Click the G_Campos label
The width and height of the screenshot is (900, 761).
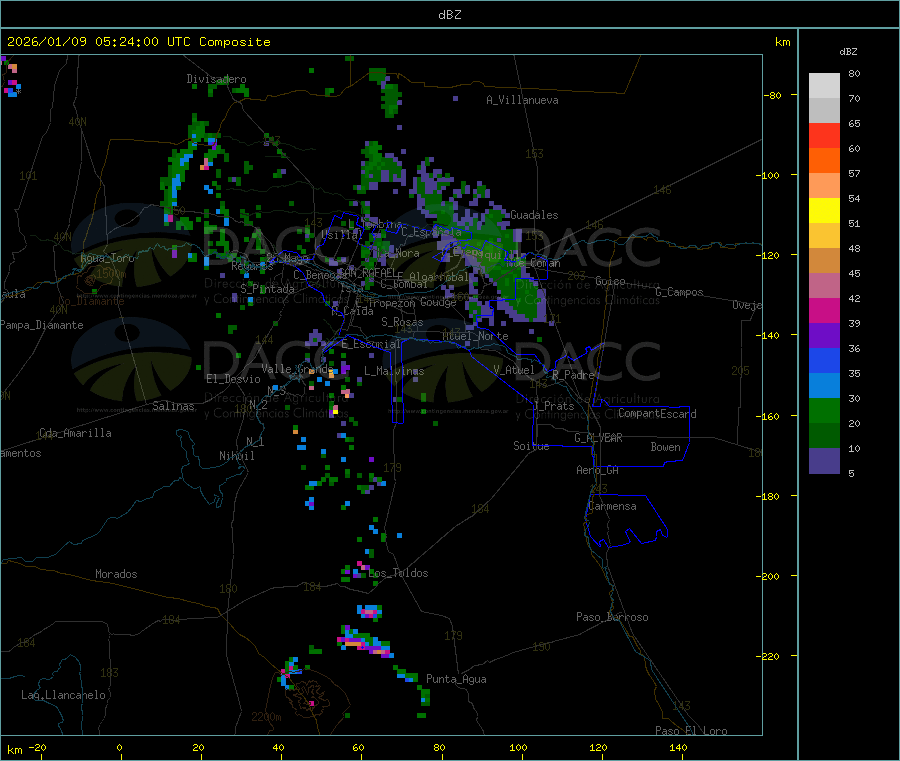pos(679,292)
